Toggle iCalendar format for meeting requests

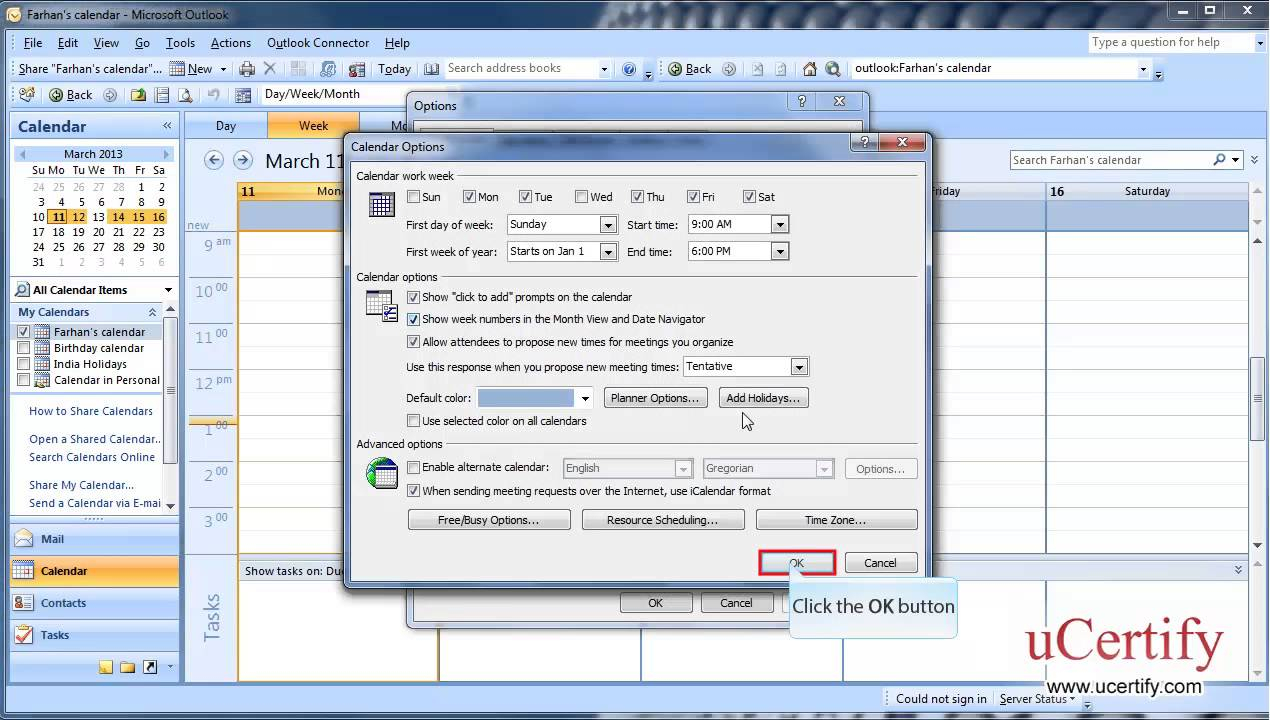tap(414, 491)
